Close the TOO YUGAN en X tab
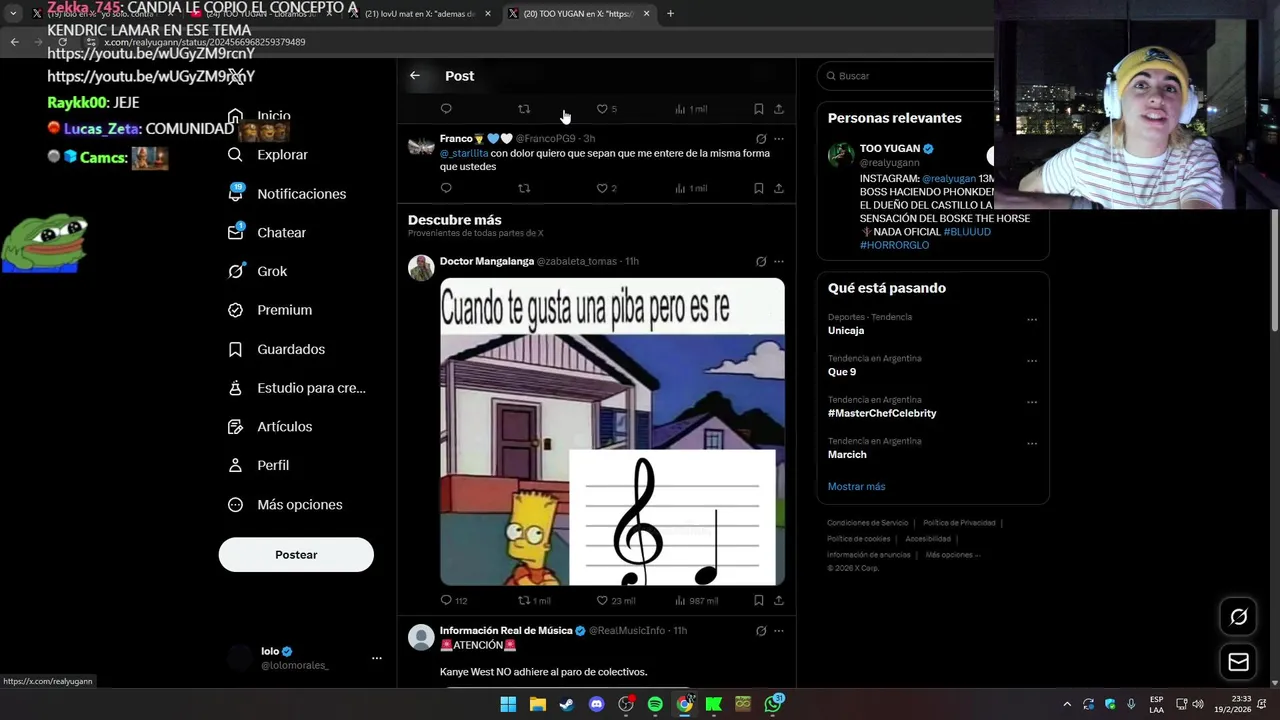The height and width of the screenshot is (720, 1280). tap(647, 14)
